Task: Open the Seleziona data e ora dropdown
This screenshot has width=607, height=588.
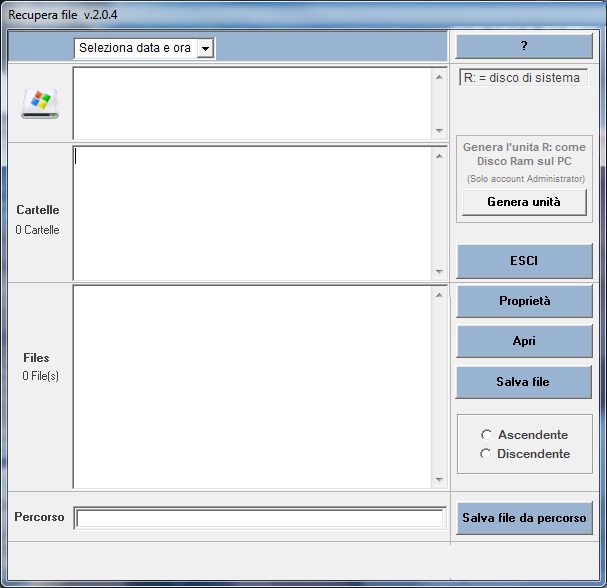Action: (206, 48)
